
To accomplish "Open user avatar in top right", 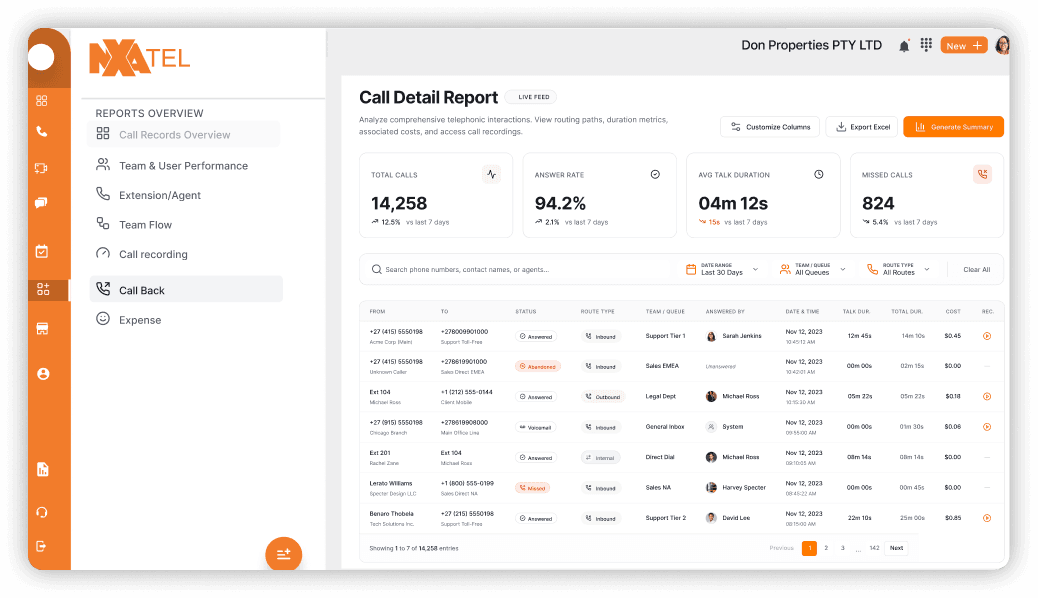I will coord(1002,45).
